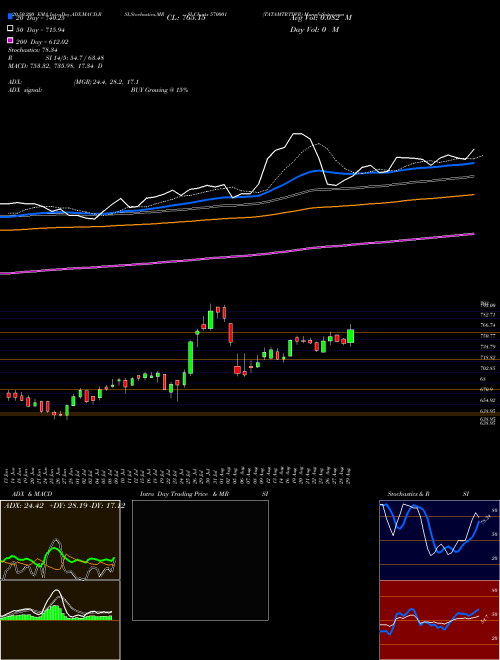Click the 734.79 price axis label
The width and height of the screenshot is (500, 660).
(487, 347)
